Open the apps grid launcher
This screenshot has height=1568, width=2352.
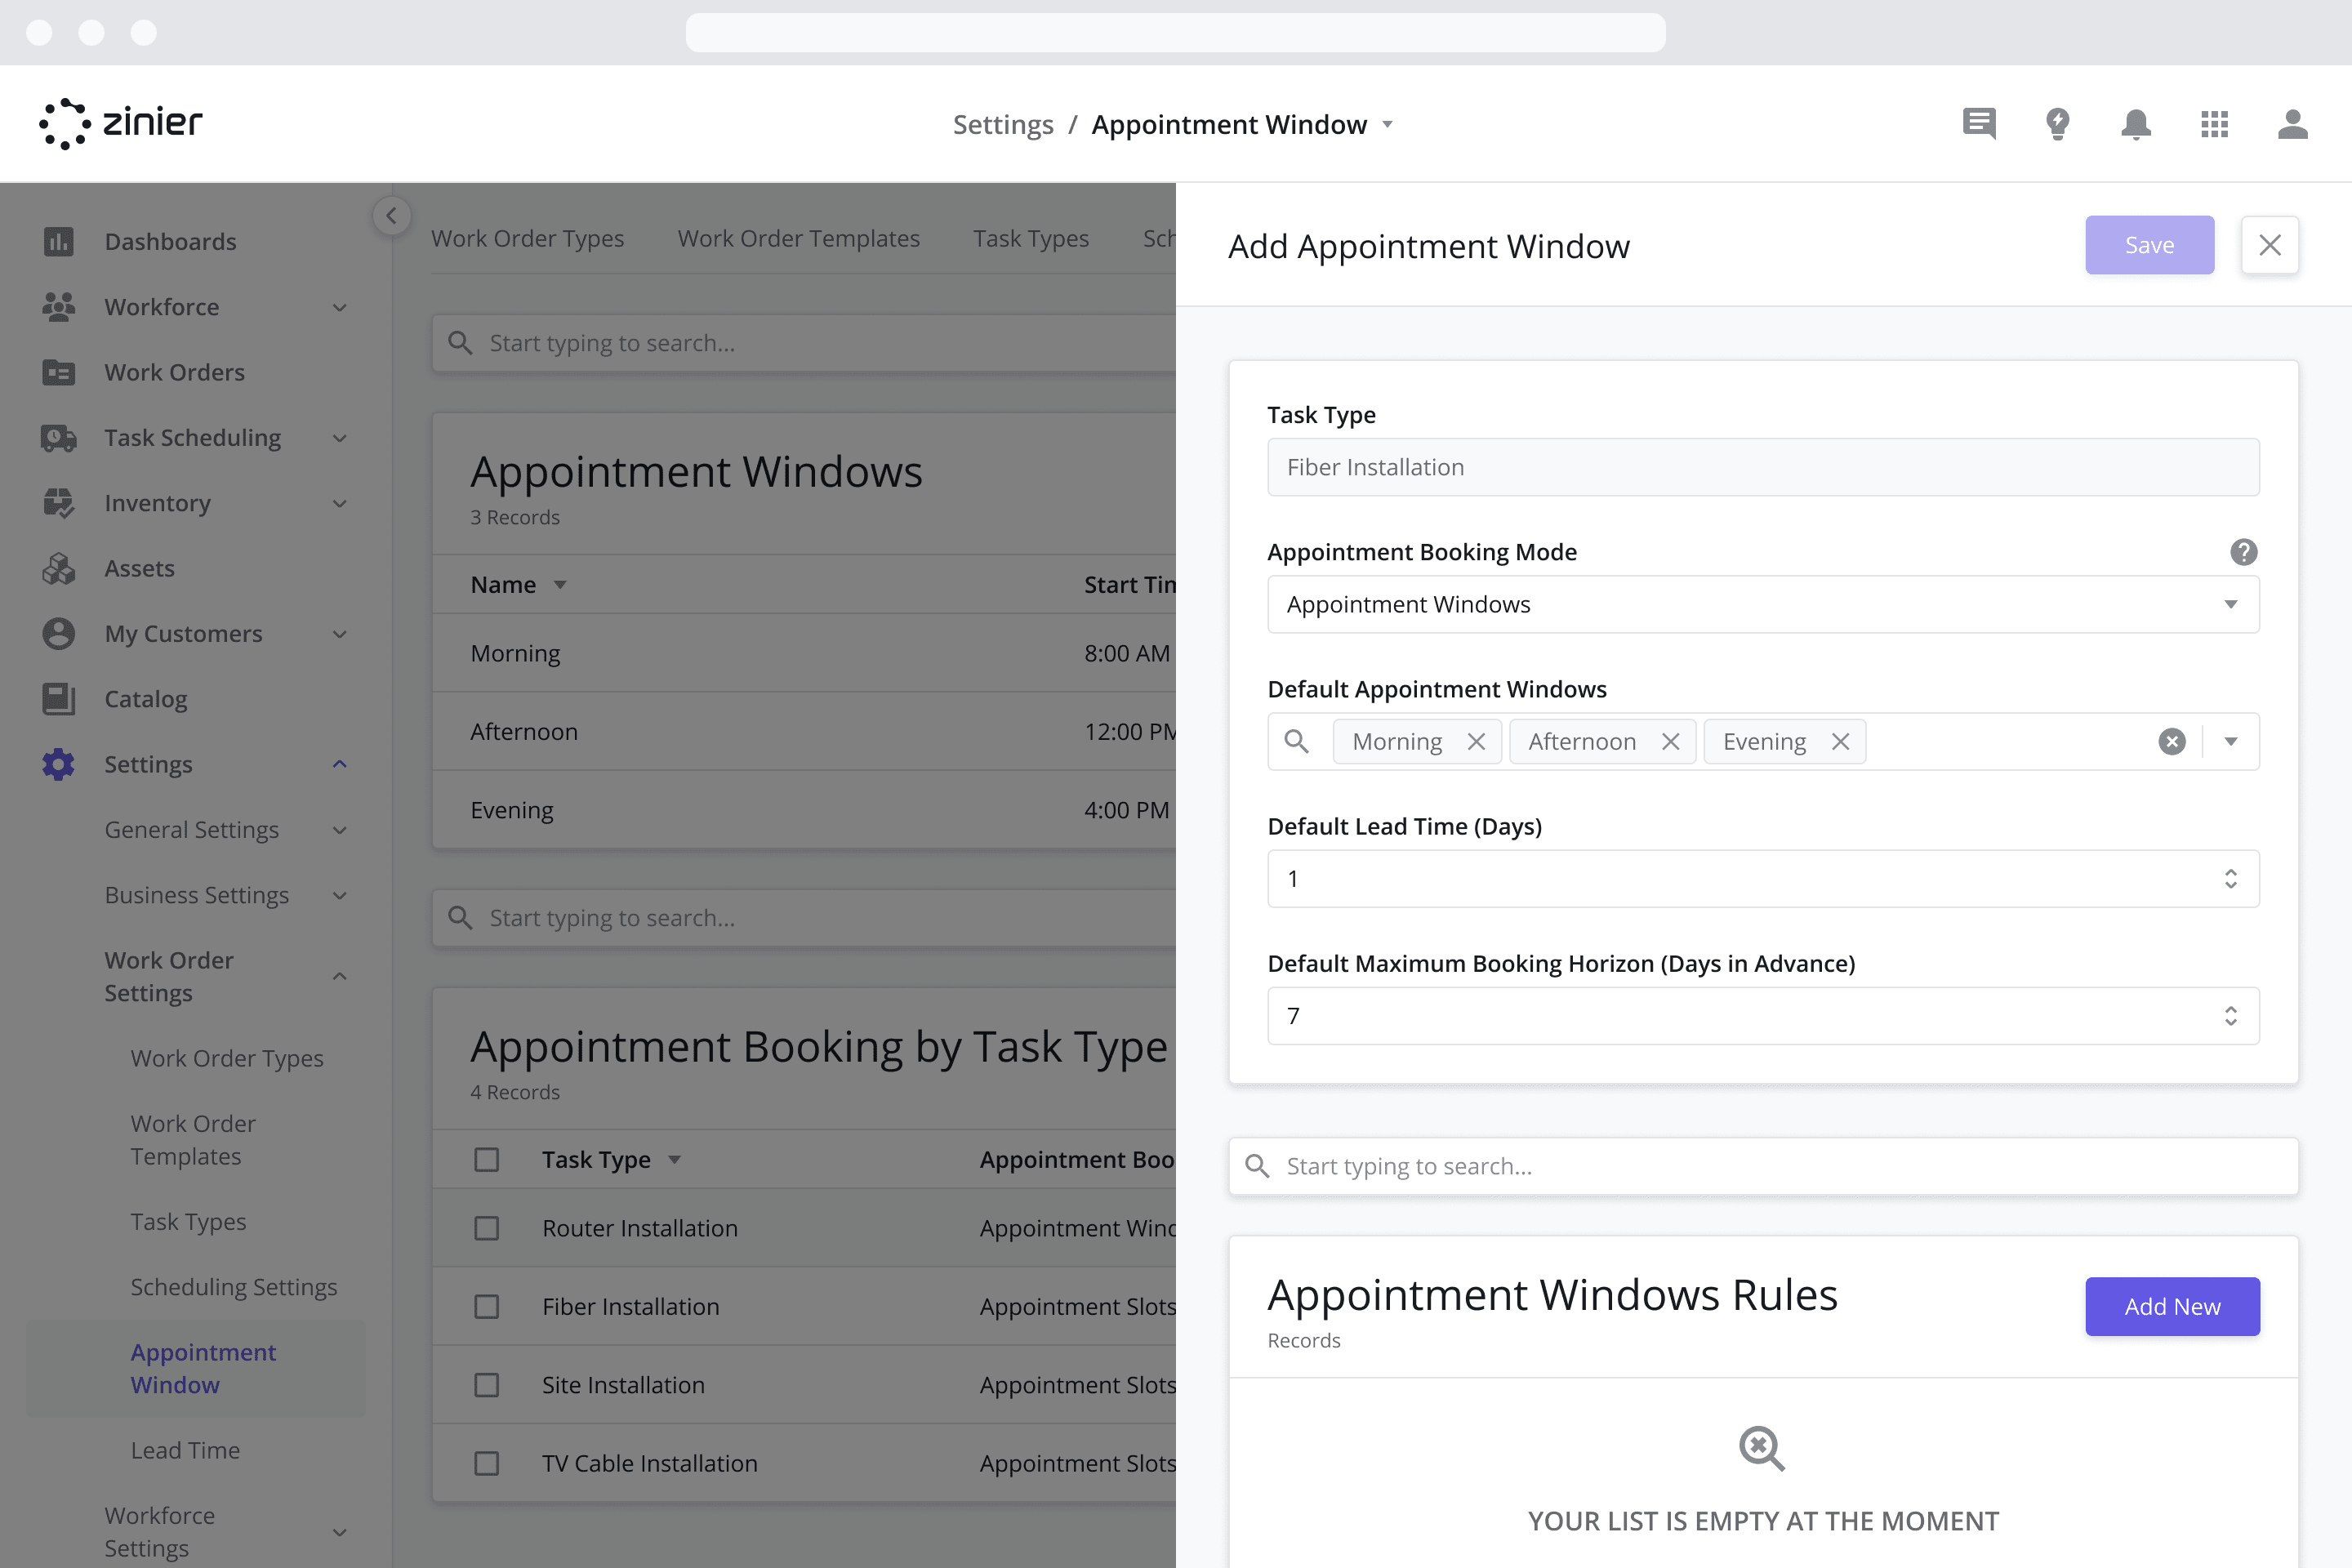coord(2214,124)
